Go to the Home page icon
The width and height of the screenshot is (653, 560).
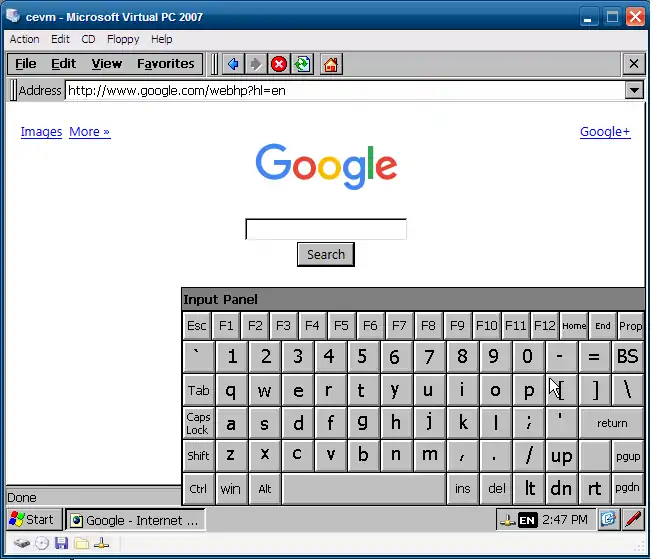tap(331, 64)
